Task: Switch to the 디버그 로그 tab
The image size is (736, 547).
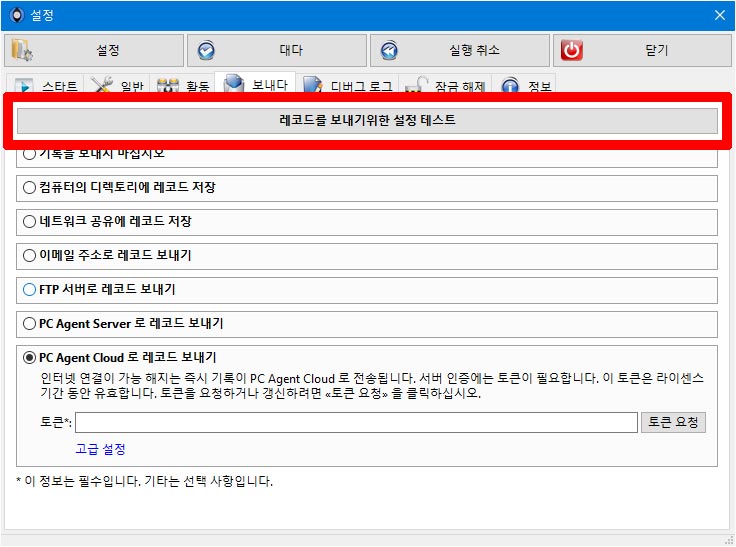Action: [x=349, y=86]
